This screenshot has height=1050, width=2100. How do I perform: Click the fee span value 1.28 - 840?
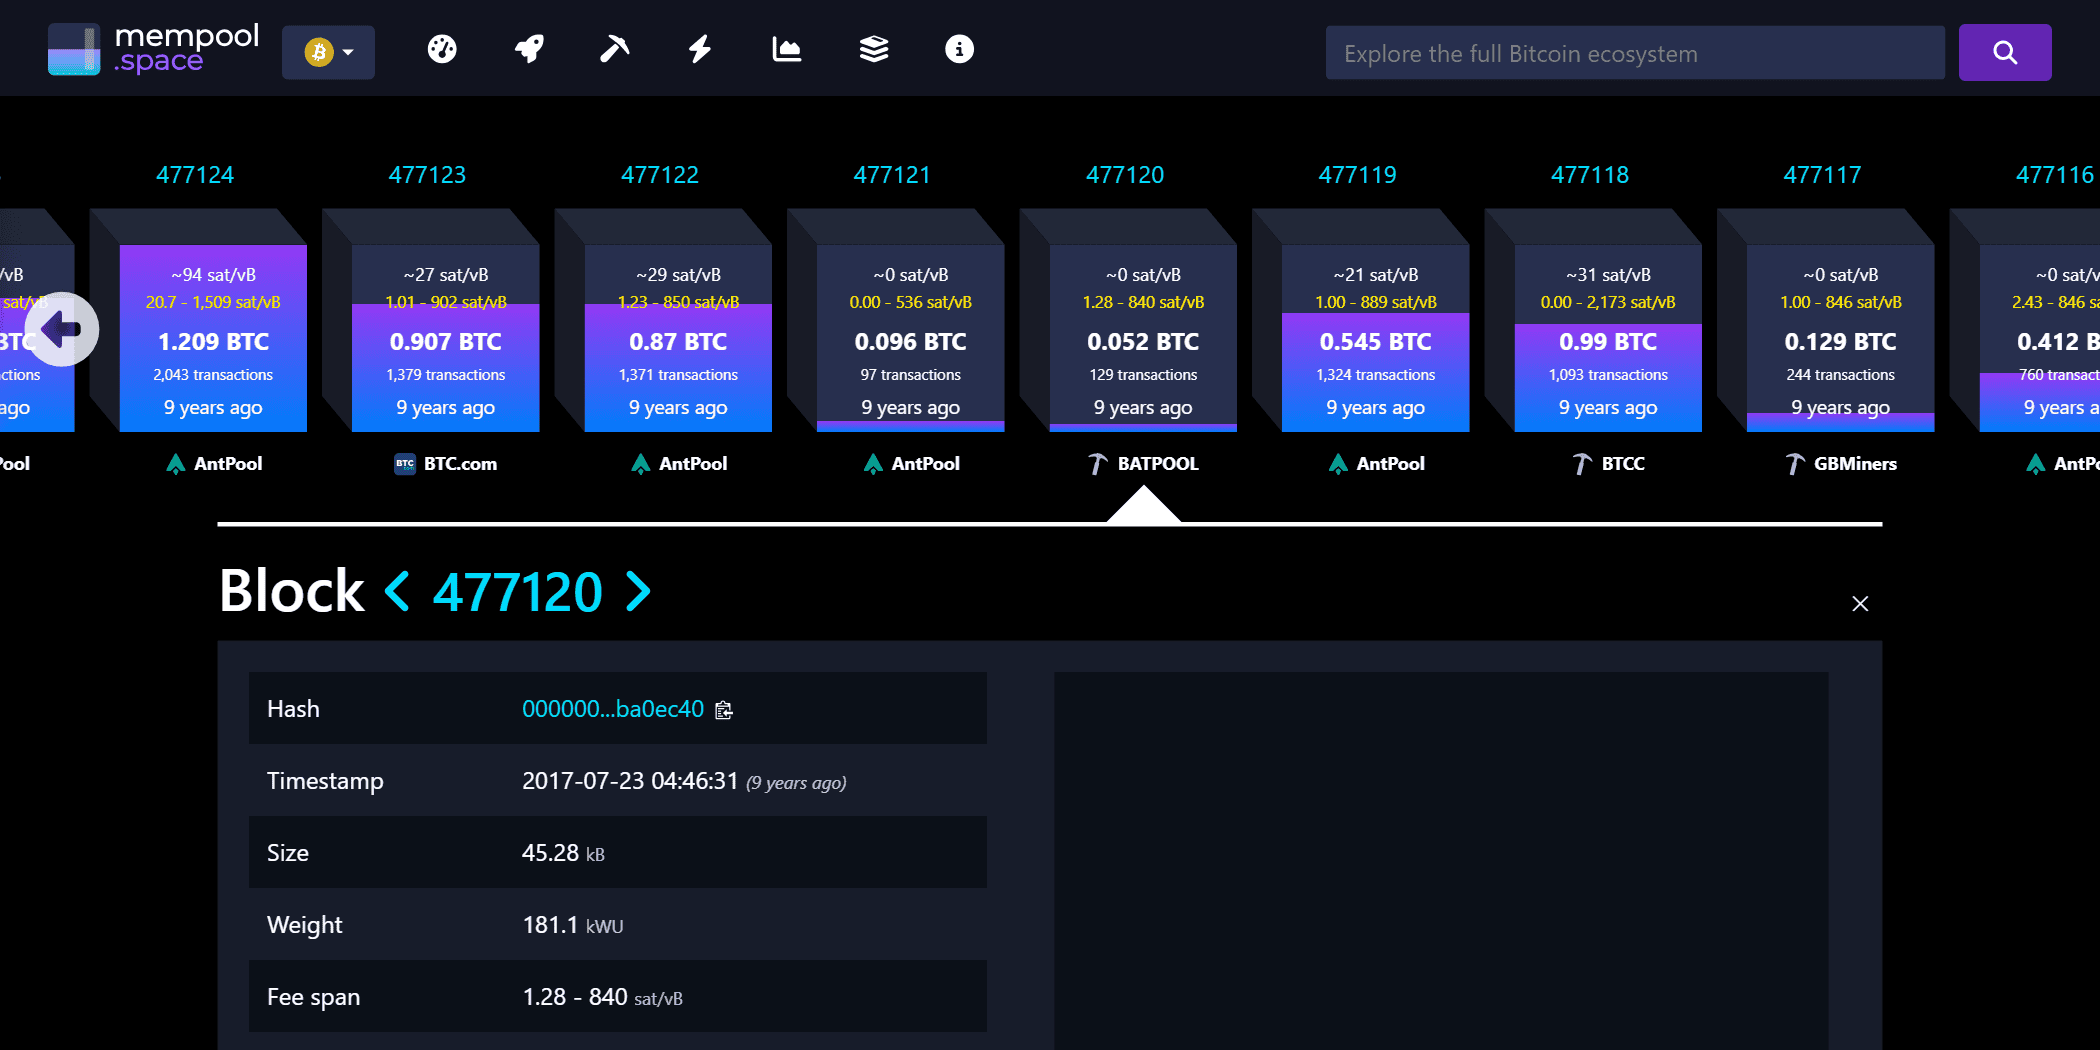[575, 997]
